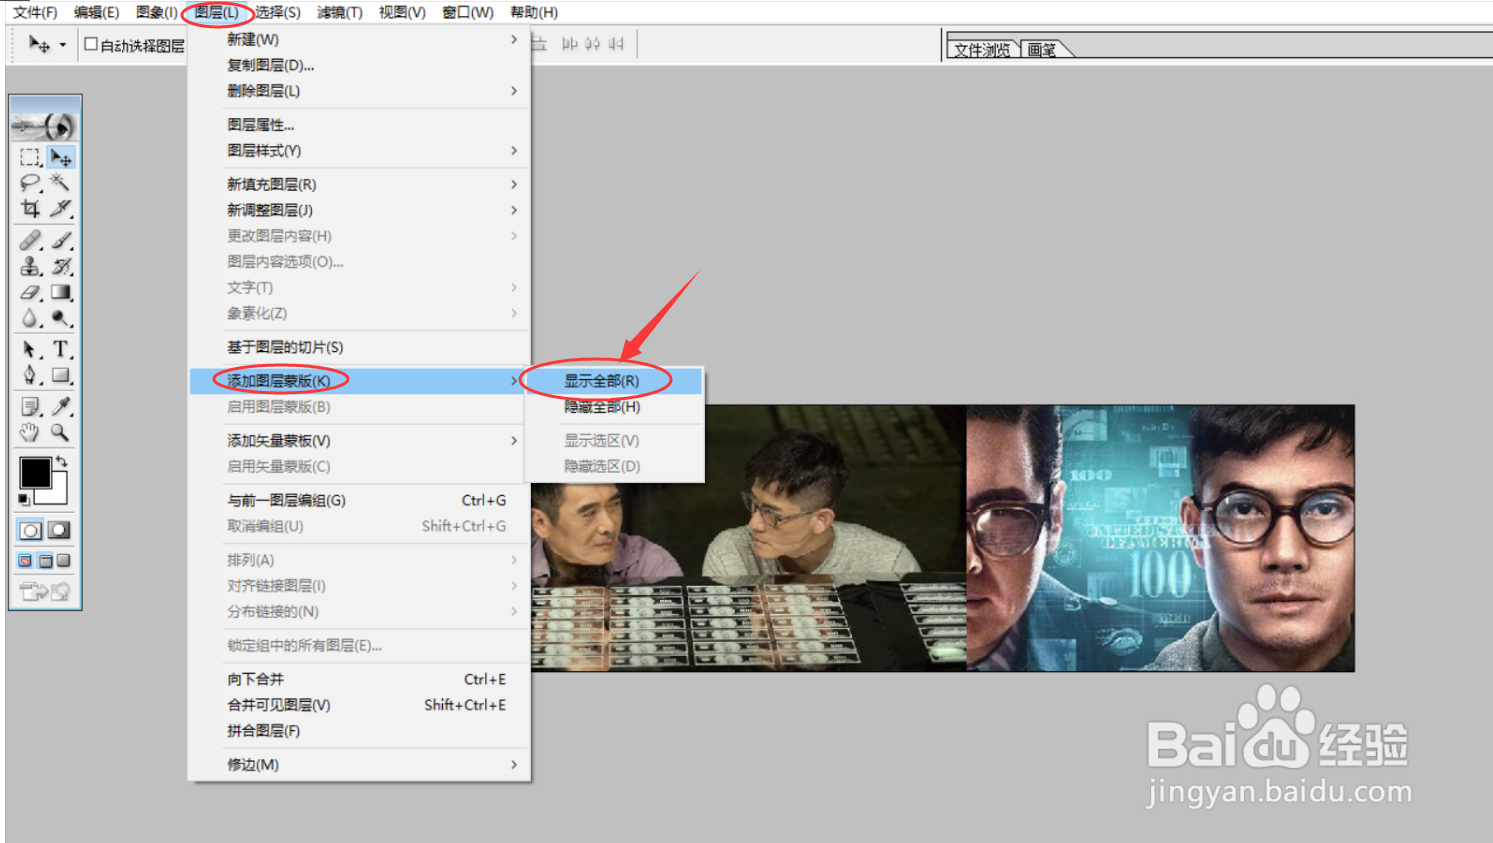Choose 向下合并 menu entry
The image size is (1493, 843).
[360, 679]
